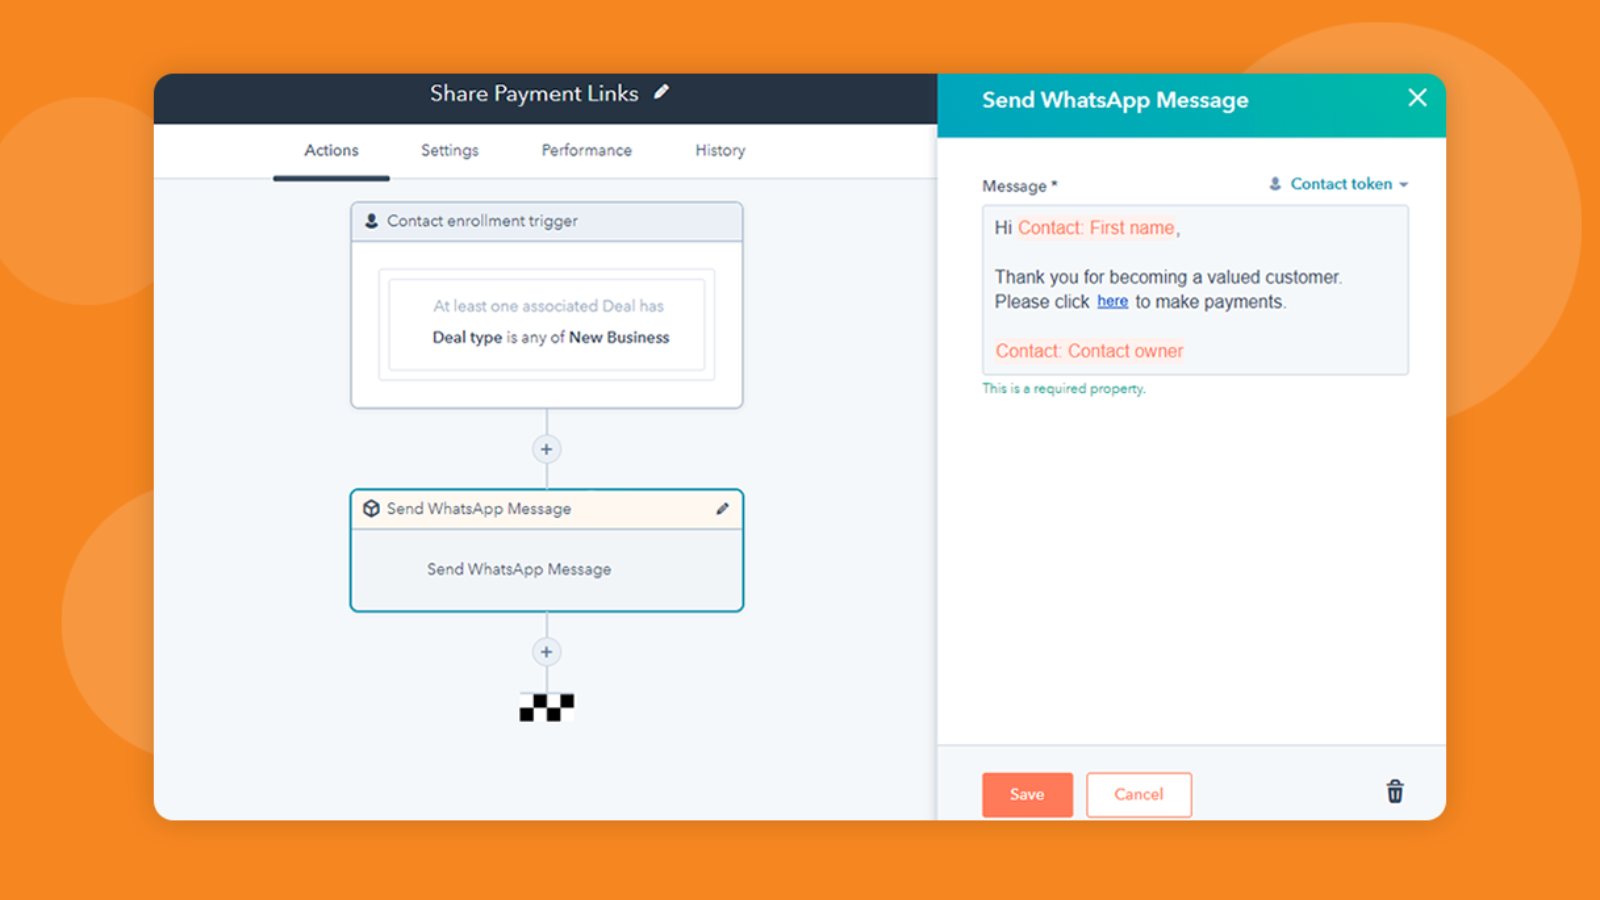This screenshot has height=900, width=1600.
Task: Click the contact token person icon
Action: (x=1274, y=184)
